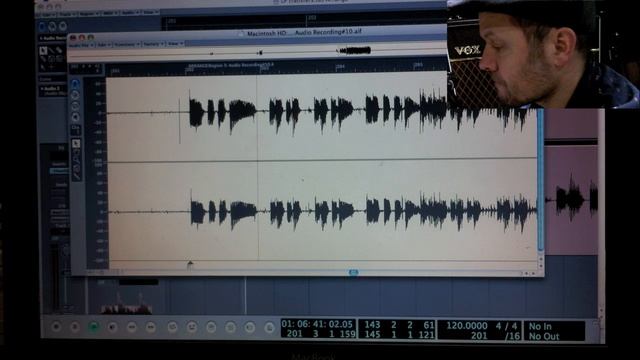Open the Arrange window Region dropdown
640x360 pixels.
tap(89, 13)
